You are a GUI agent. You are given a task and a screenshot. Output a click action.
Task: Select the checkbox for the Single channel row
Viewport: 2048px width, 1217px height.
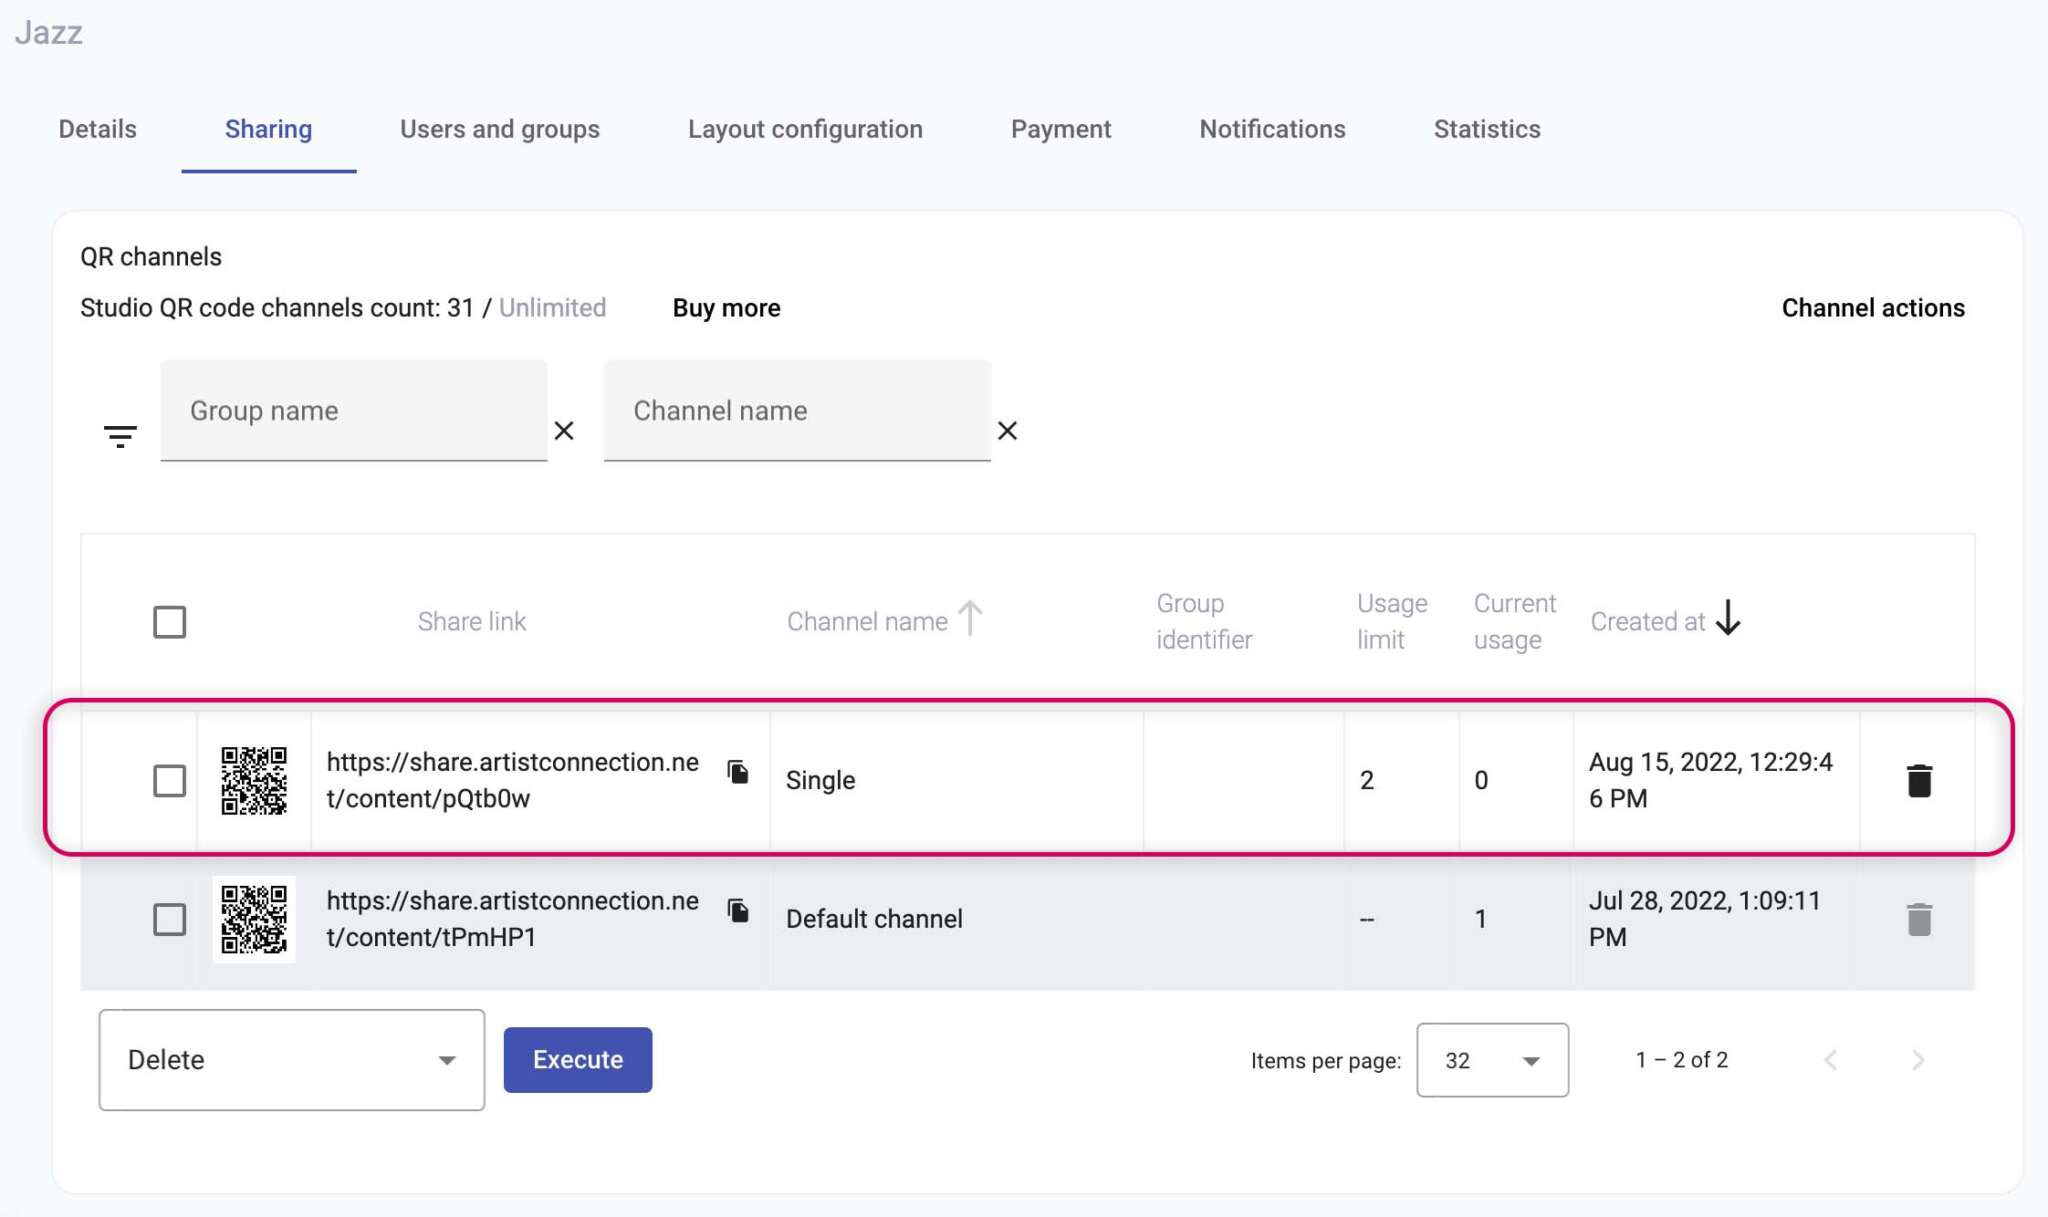169,780
